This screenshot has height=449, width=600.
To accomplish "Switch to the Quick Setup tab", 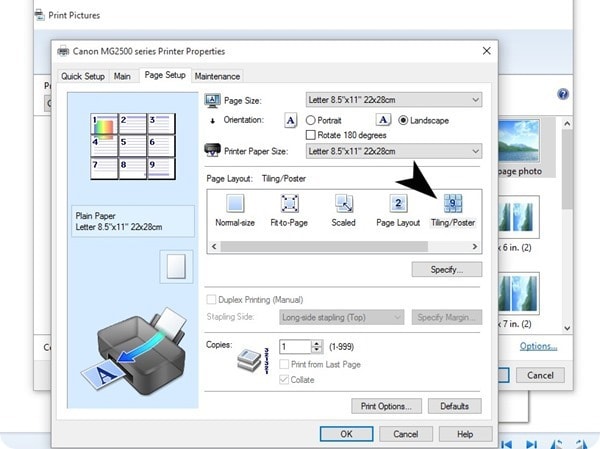I will [x=83, y=76].
